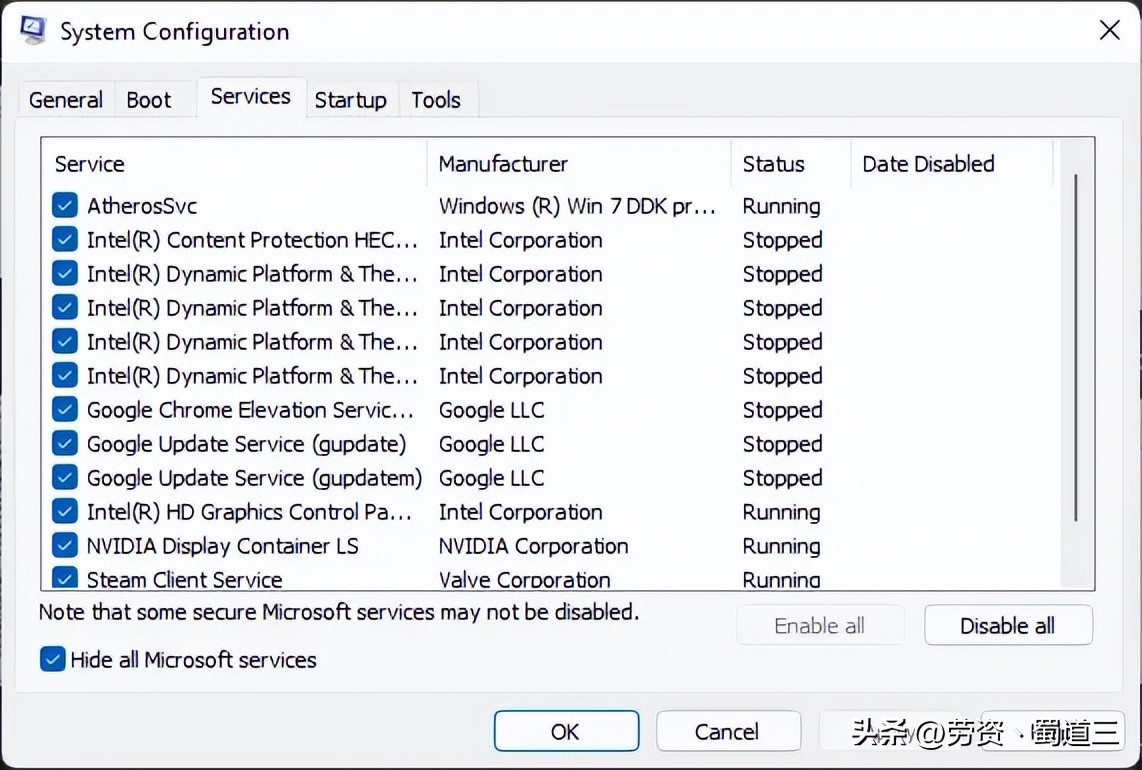Screen dimensions: 1142x770
Task: Uncheck the AtherosSvc service checkbox
Action: 65,206
